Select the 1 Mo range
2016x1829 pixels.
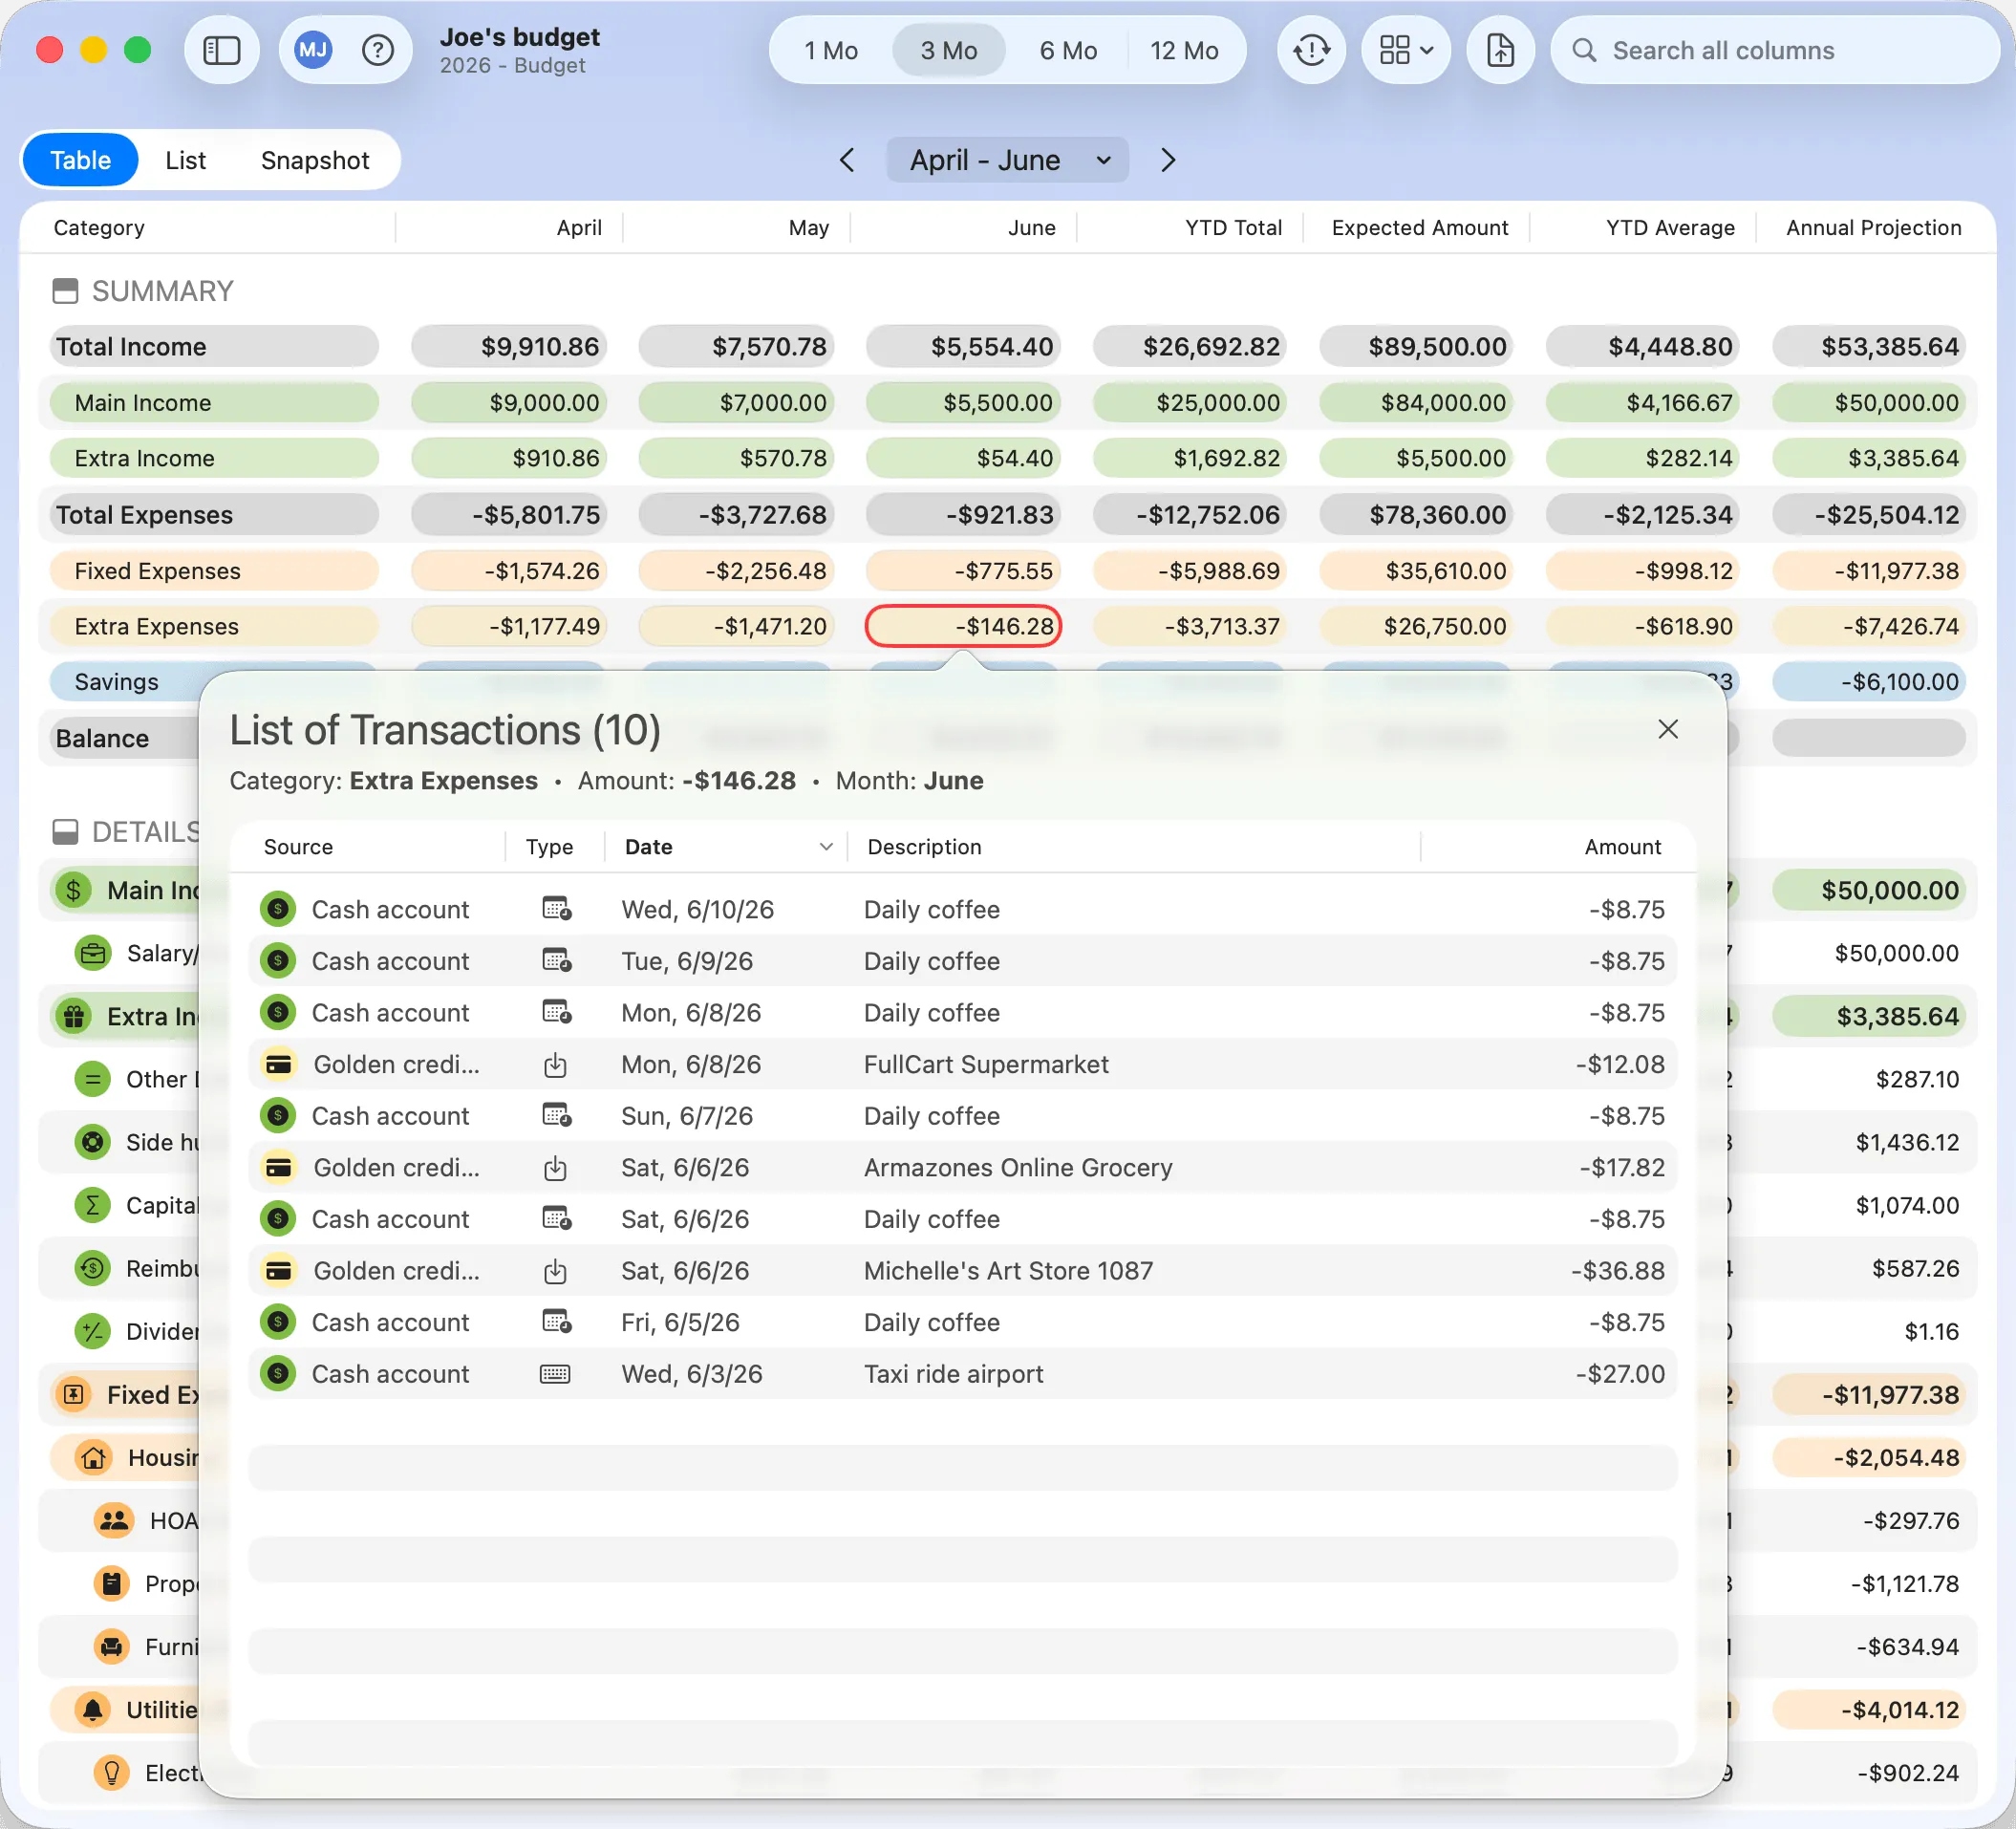point(831,50)
